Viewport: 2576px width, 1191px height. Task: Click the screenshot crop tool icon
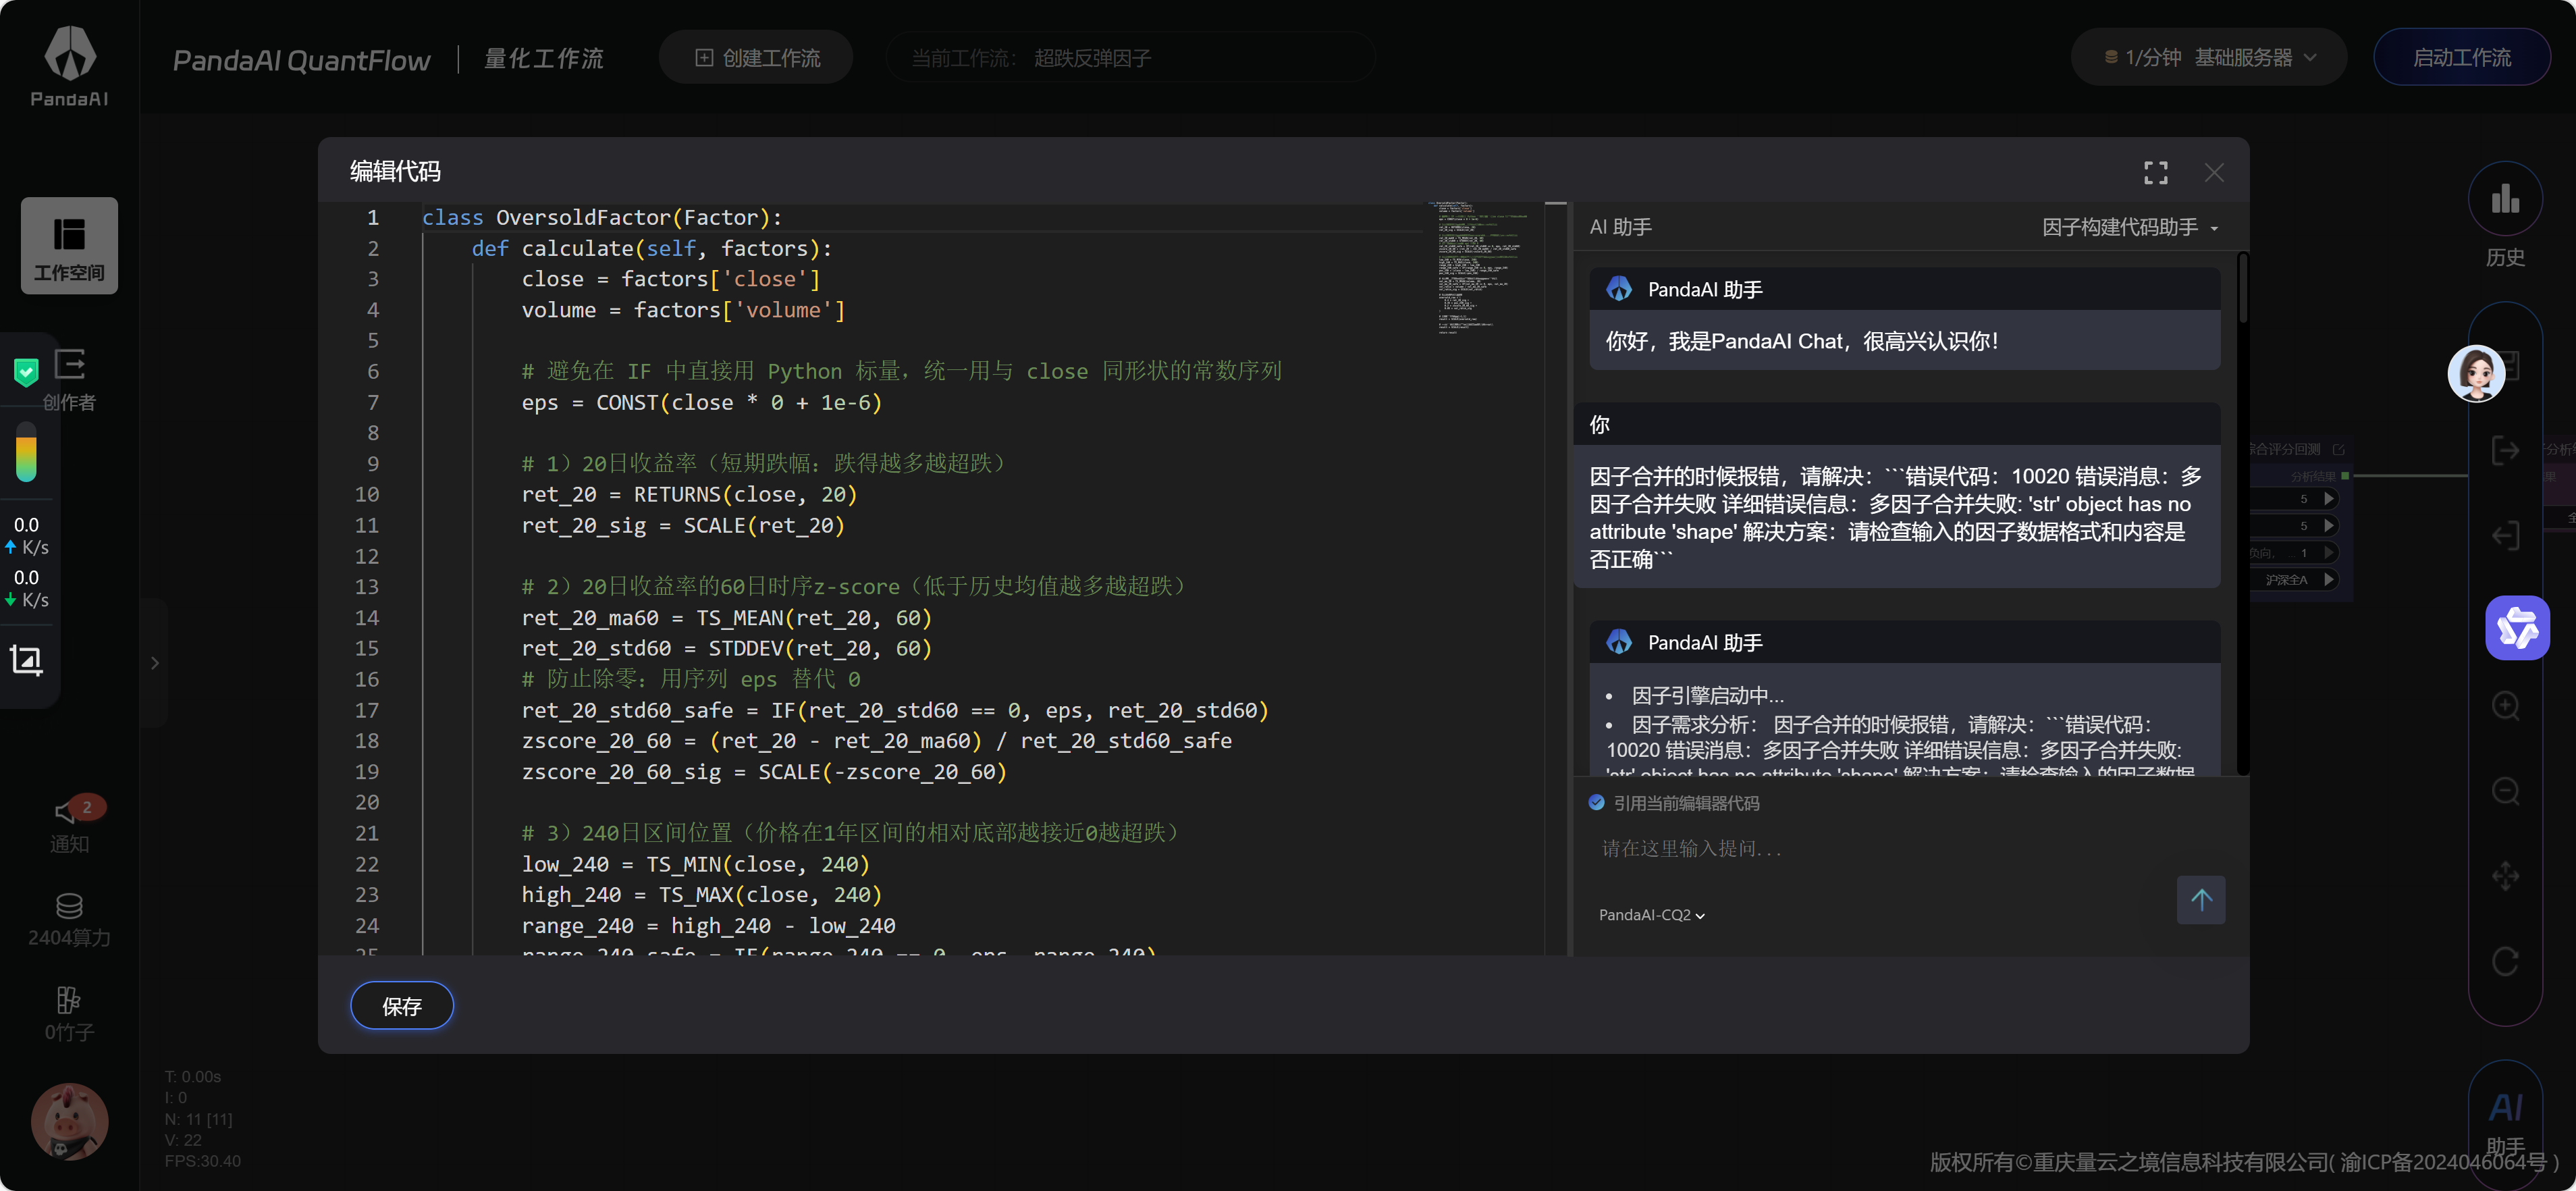[x=26, y=660]
